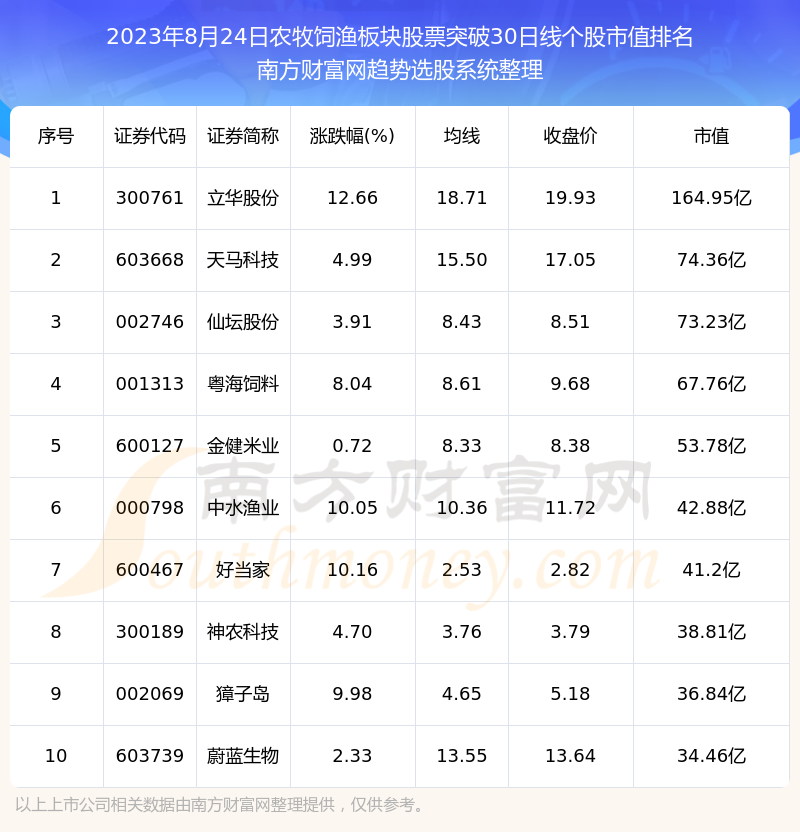Click the 证券简称 column header
The height and width of the screenshot is (832, 800).
click(243, 136)
